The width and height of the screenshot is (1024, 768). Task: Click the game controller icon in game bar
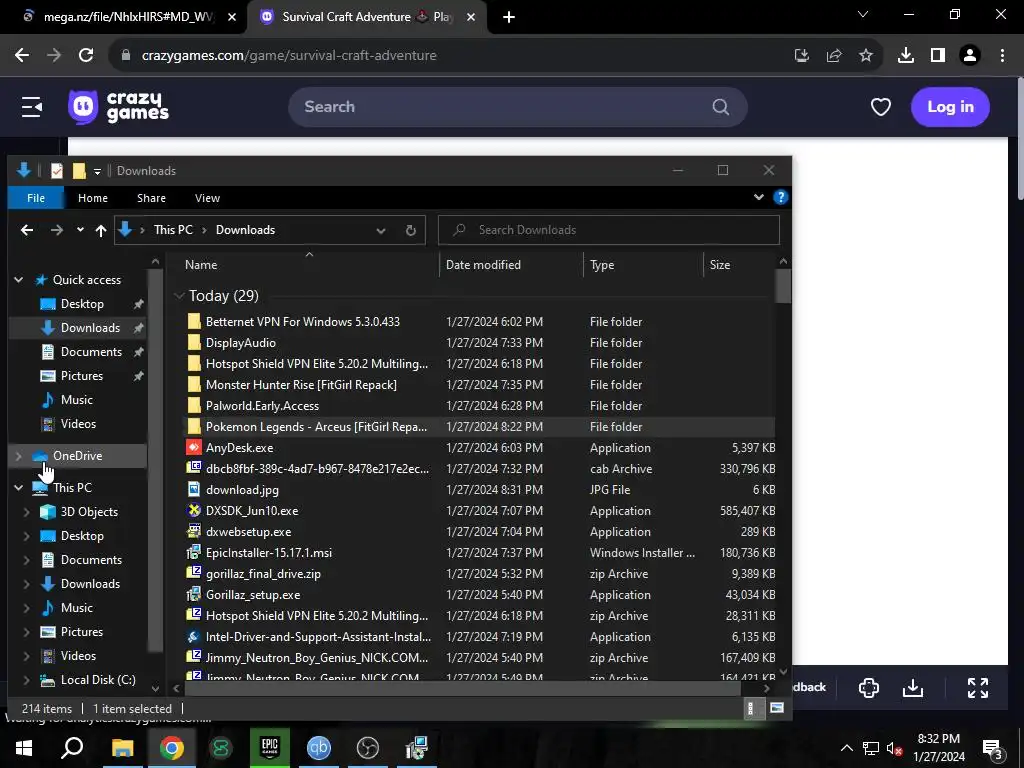click(x=869, y=688)
